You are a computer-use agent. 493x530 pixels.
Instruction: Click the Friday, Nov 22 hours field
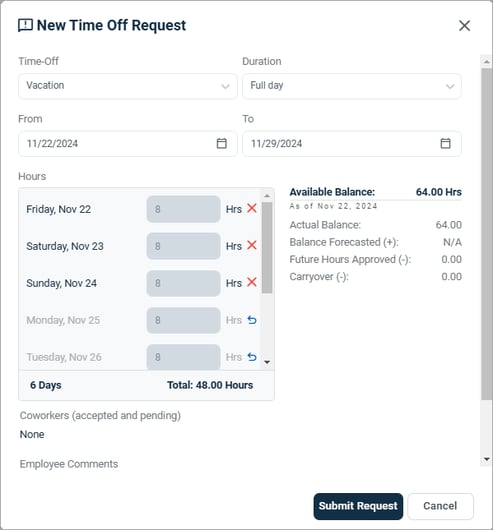point(183,209)
